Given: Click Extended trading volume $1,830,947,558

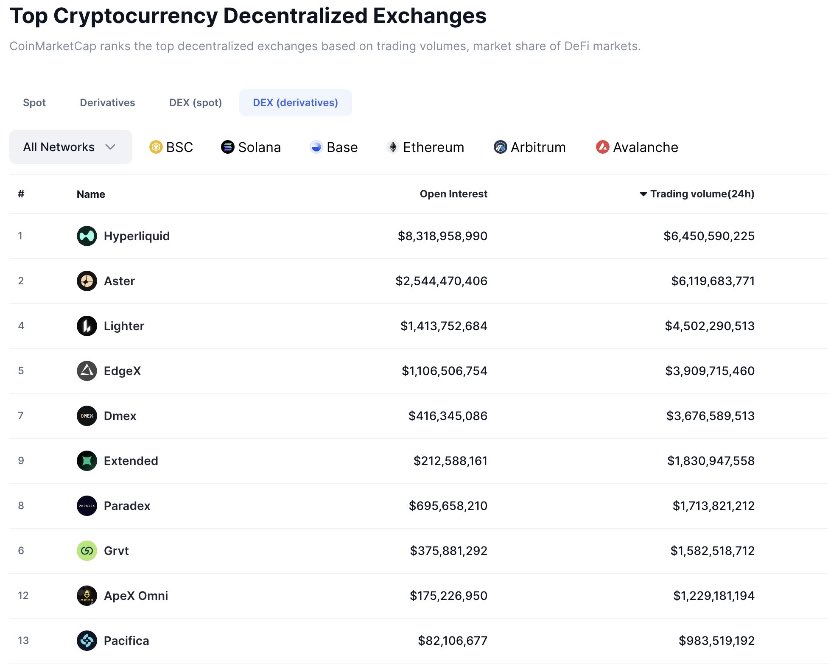Looking at the screenshot, I should [x=711, y=461].
